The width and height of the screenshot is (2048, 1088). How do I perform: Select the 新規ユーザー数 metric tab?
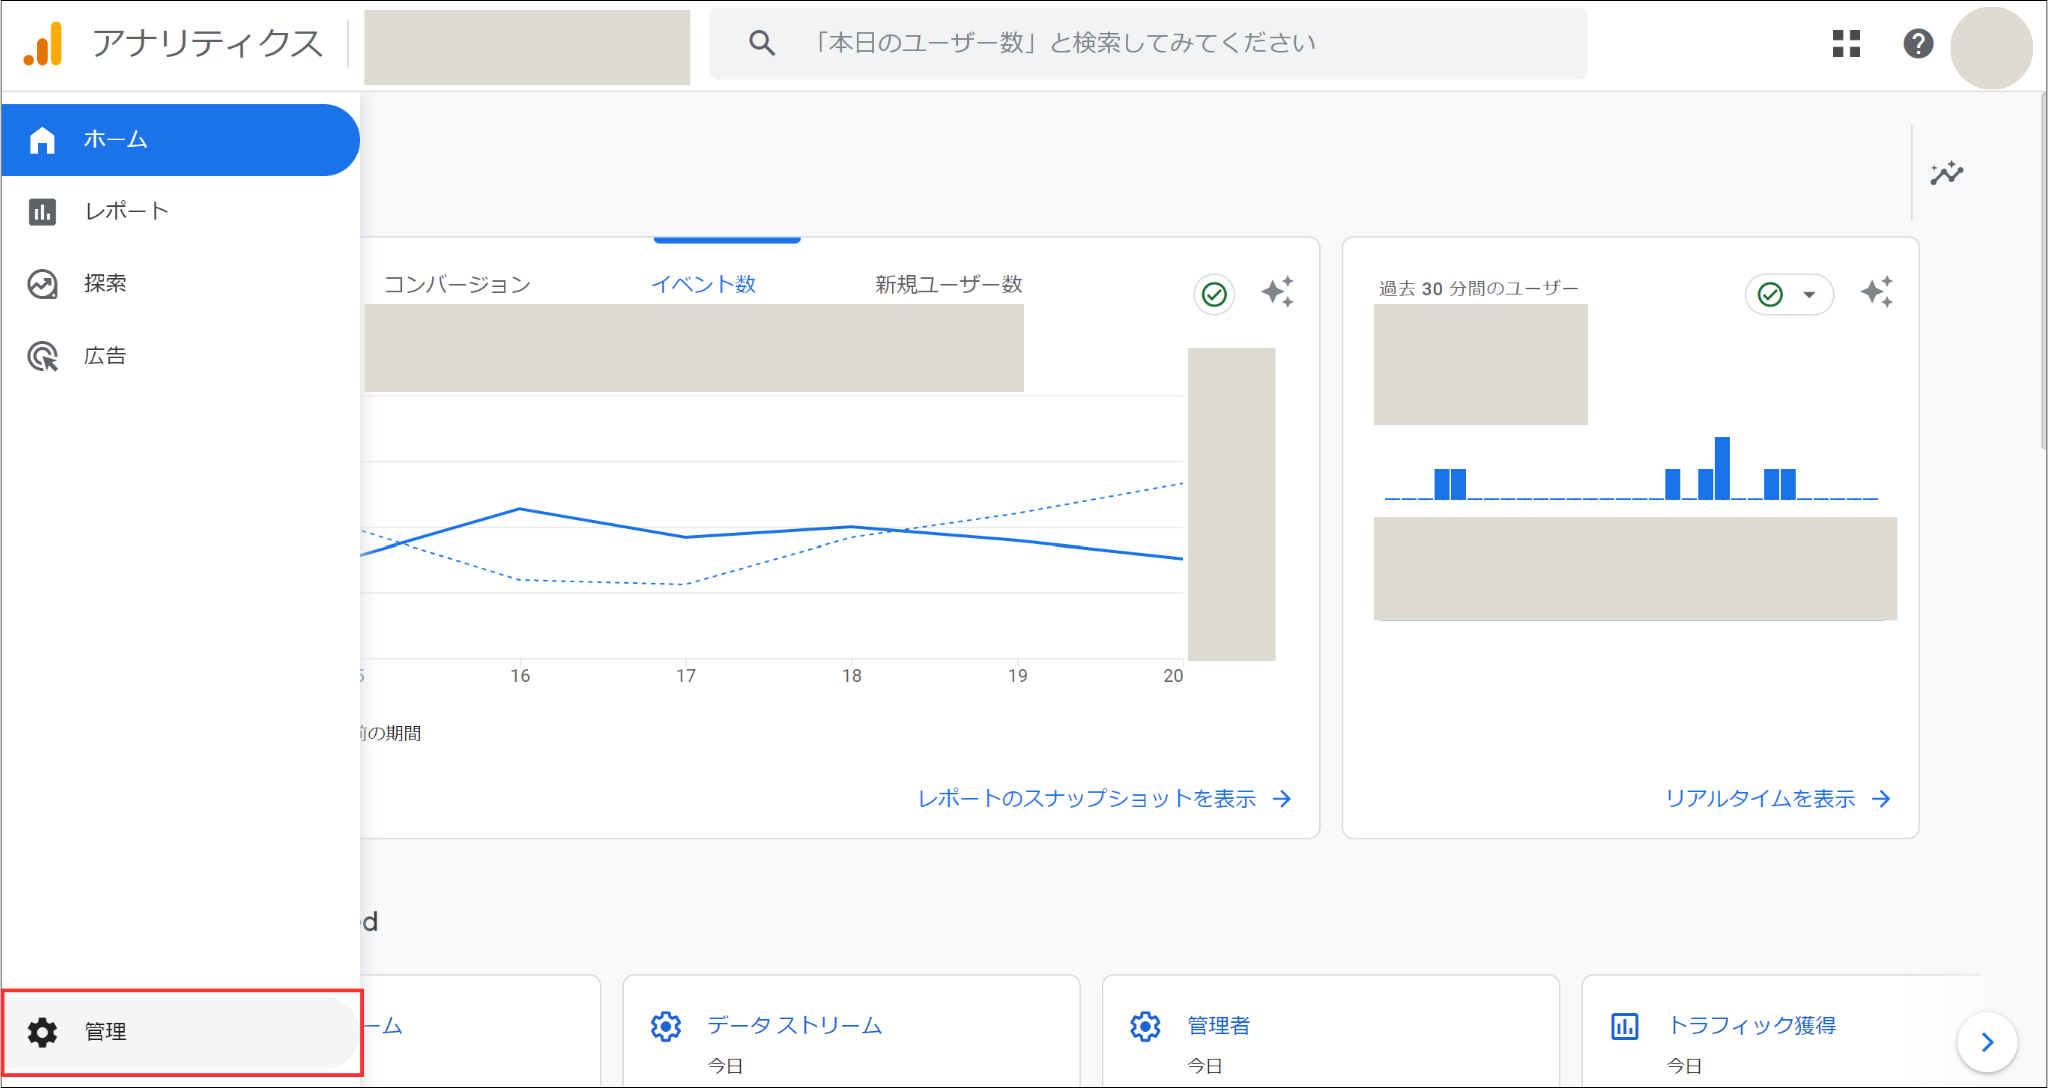(x=949, y=284)
